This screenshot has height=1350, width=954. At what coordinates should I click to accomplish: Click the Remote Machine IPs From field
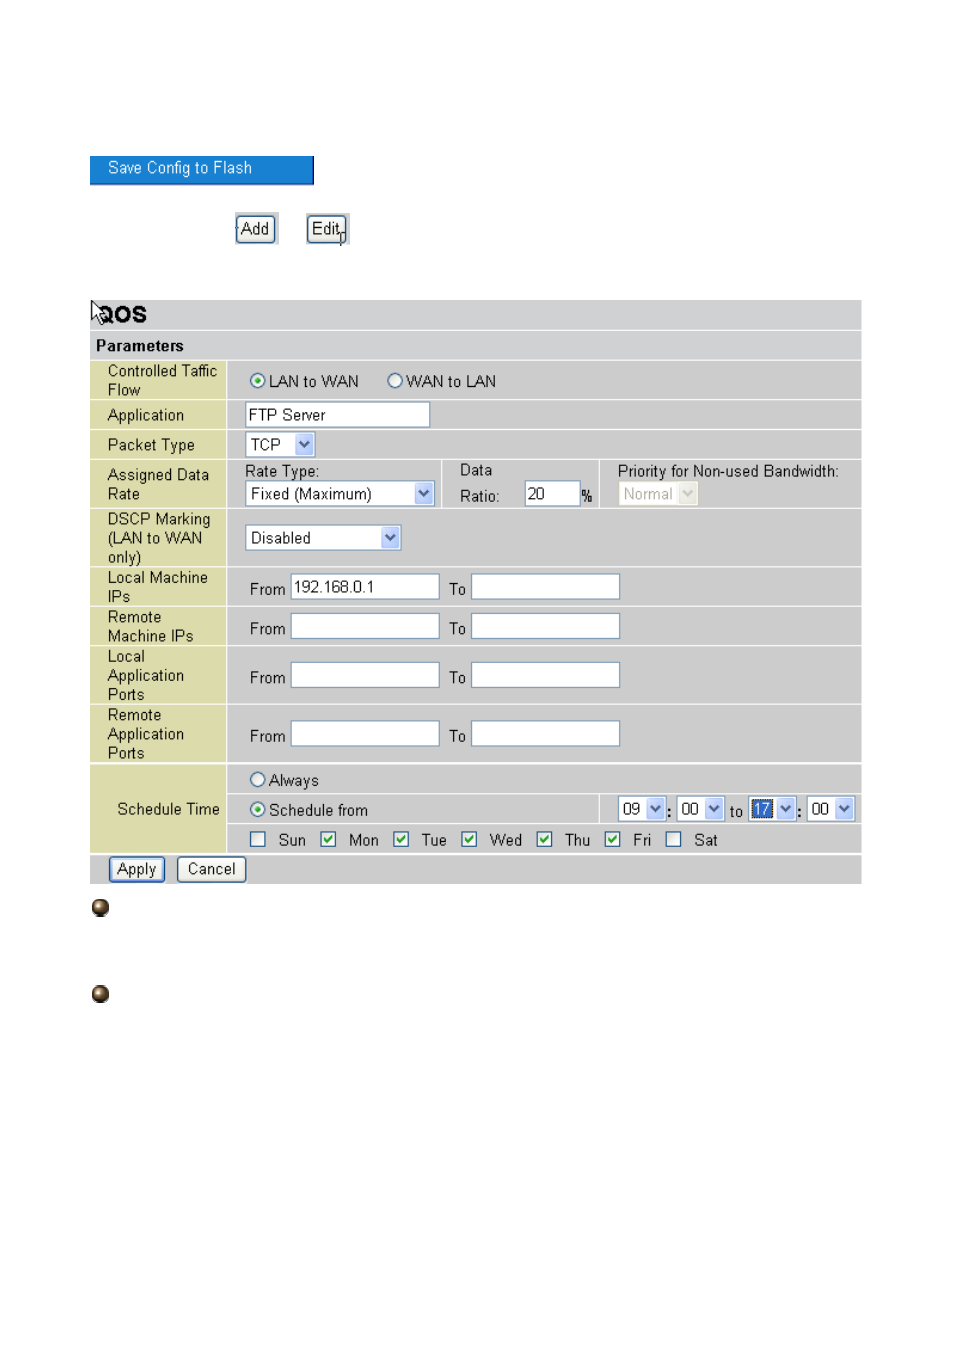[x=365, y=627]
